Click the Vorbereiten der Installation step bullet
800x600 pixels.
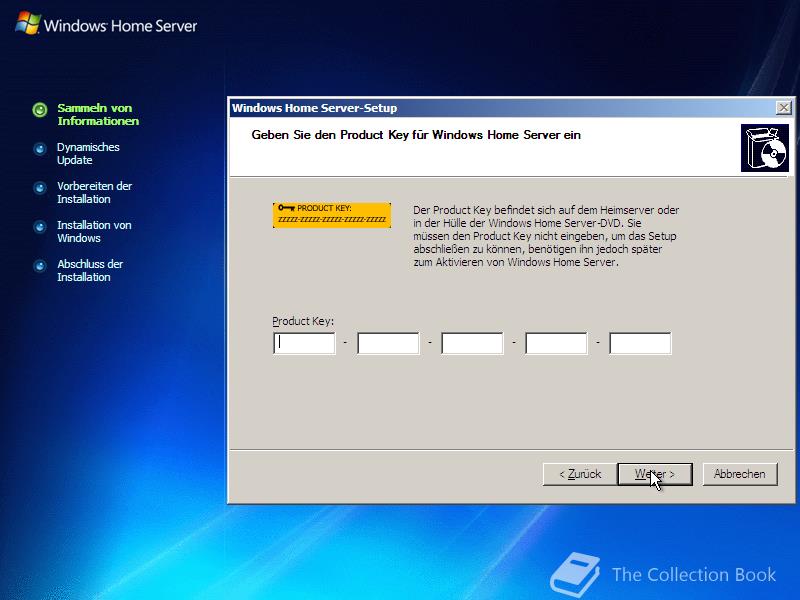tap(40, 188)
